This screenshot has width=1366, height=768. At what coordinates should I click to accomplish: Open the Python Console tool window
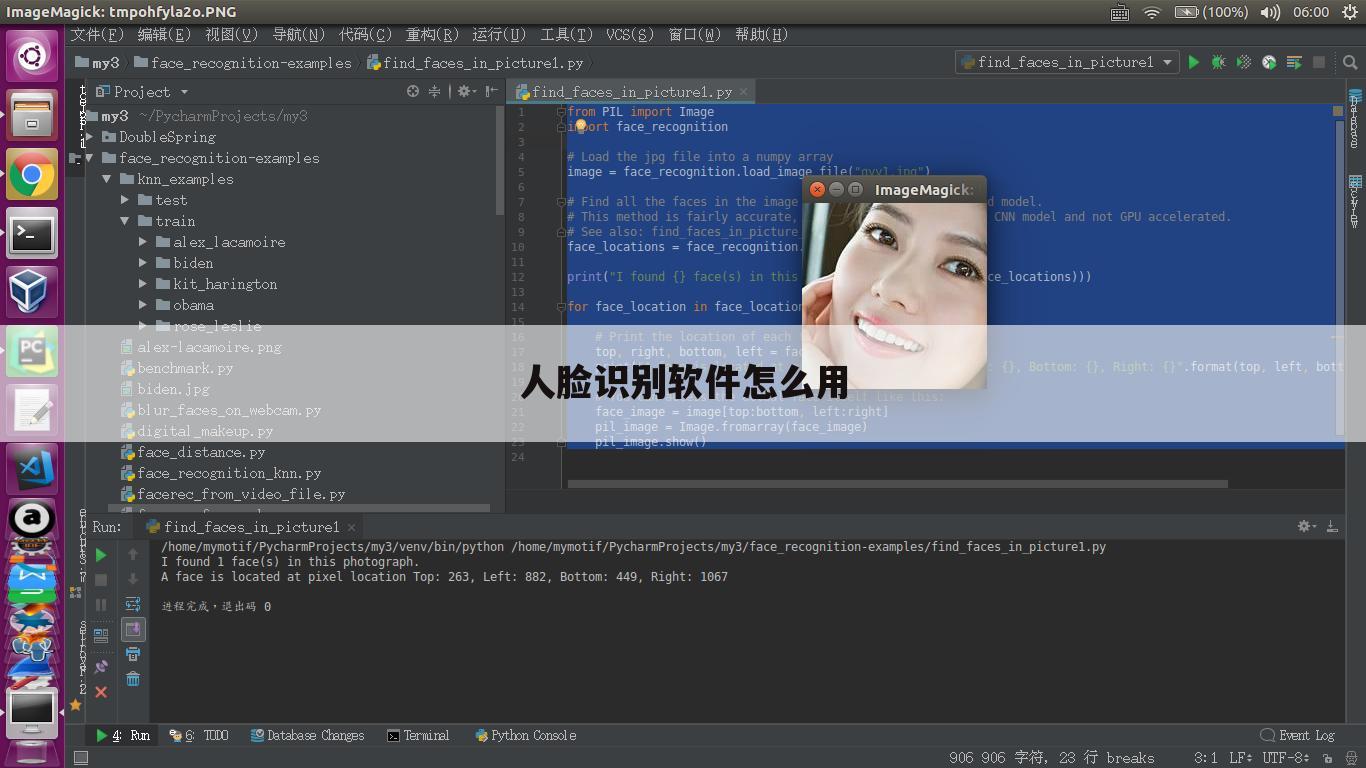526,735
